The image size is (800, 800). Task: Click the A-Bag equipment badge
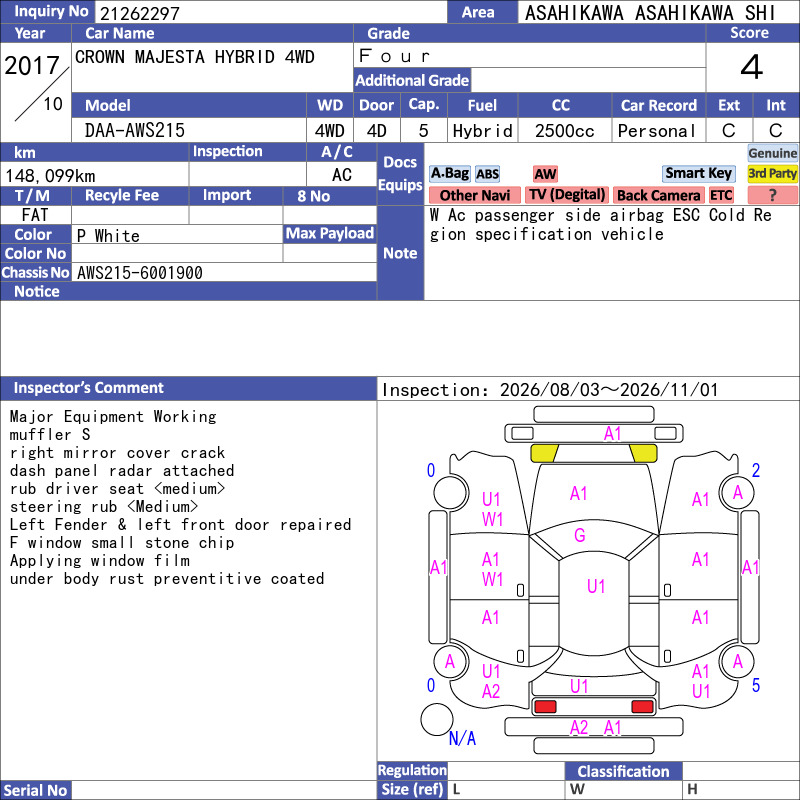(449, 173)
